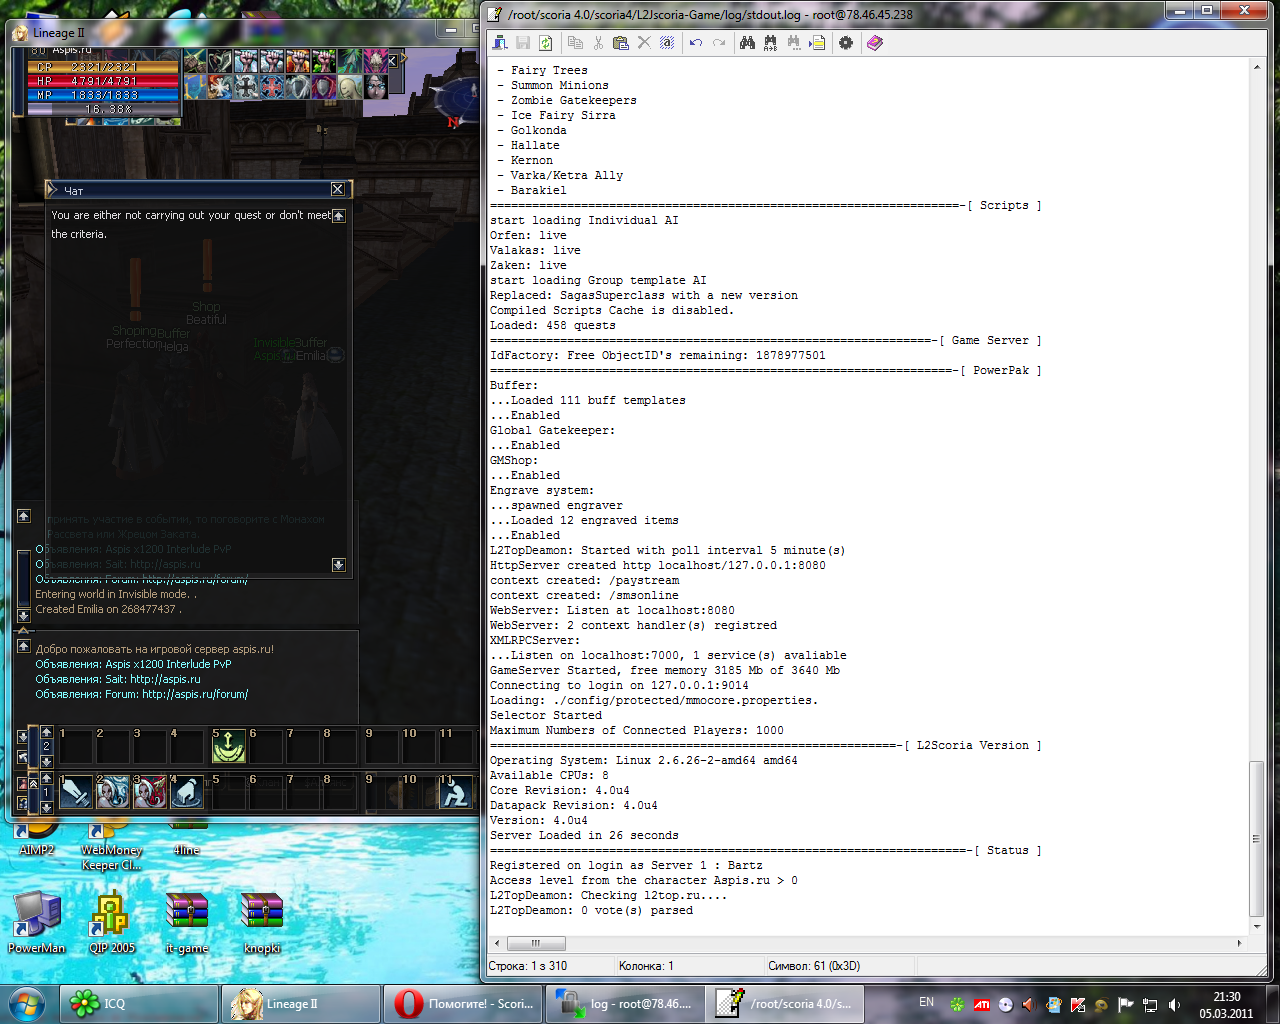This screenshot has width=1280, height=1024.
Task: Use the sword Attack action in slot 1
Action: tap(76, 792)
